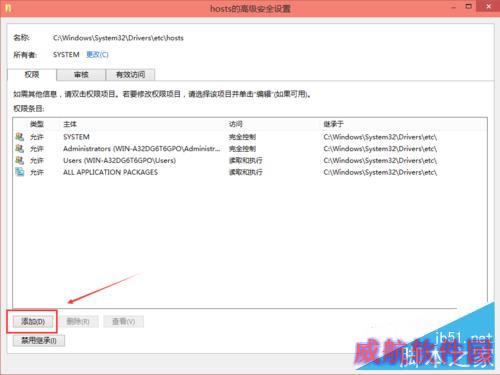The width and height of the screenshot is (500, 375).
Task: Click the SYSTEM owner value
Action: pos(66,55)
